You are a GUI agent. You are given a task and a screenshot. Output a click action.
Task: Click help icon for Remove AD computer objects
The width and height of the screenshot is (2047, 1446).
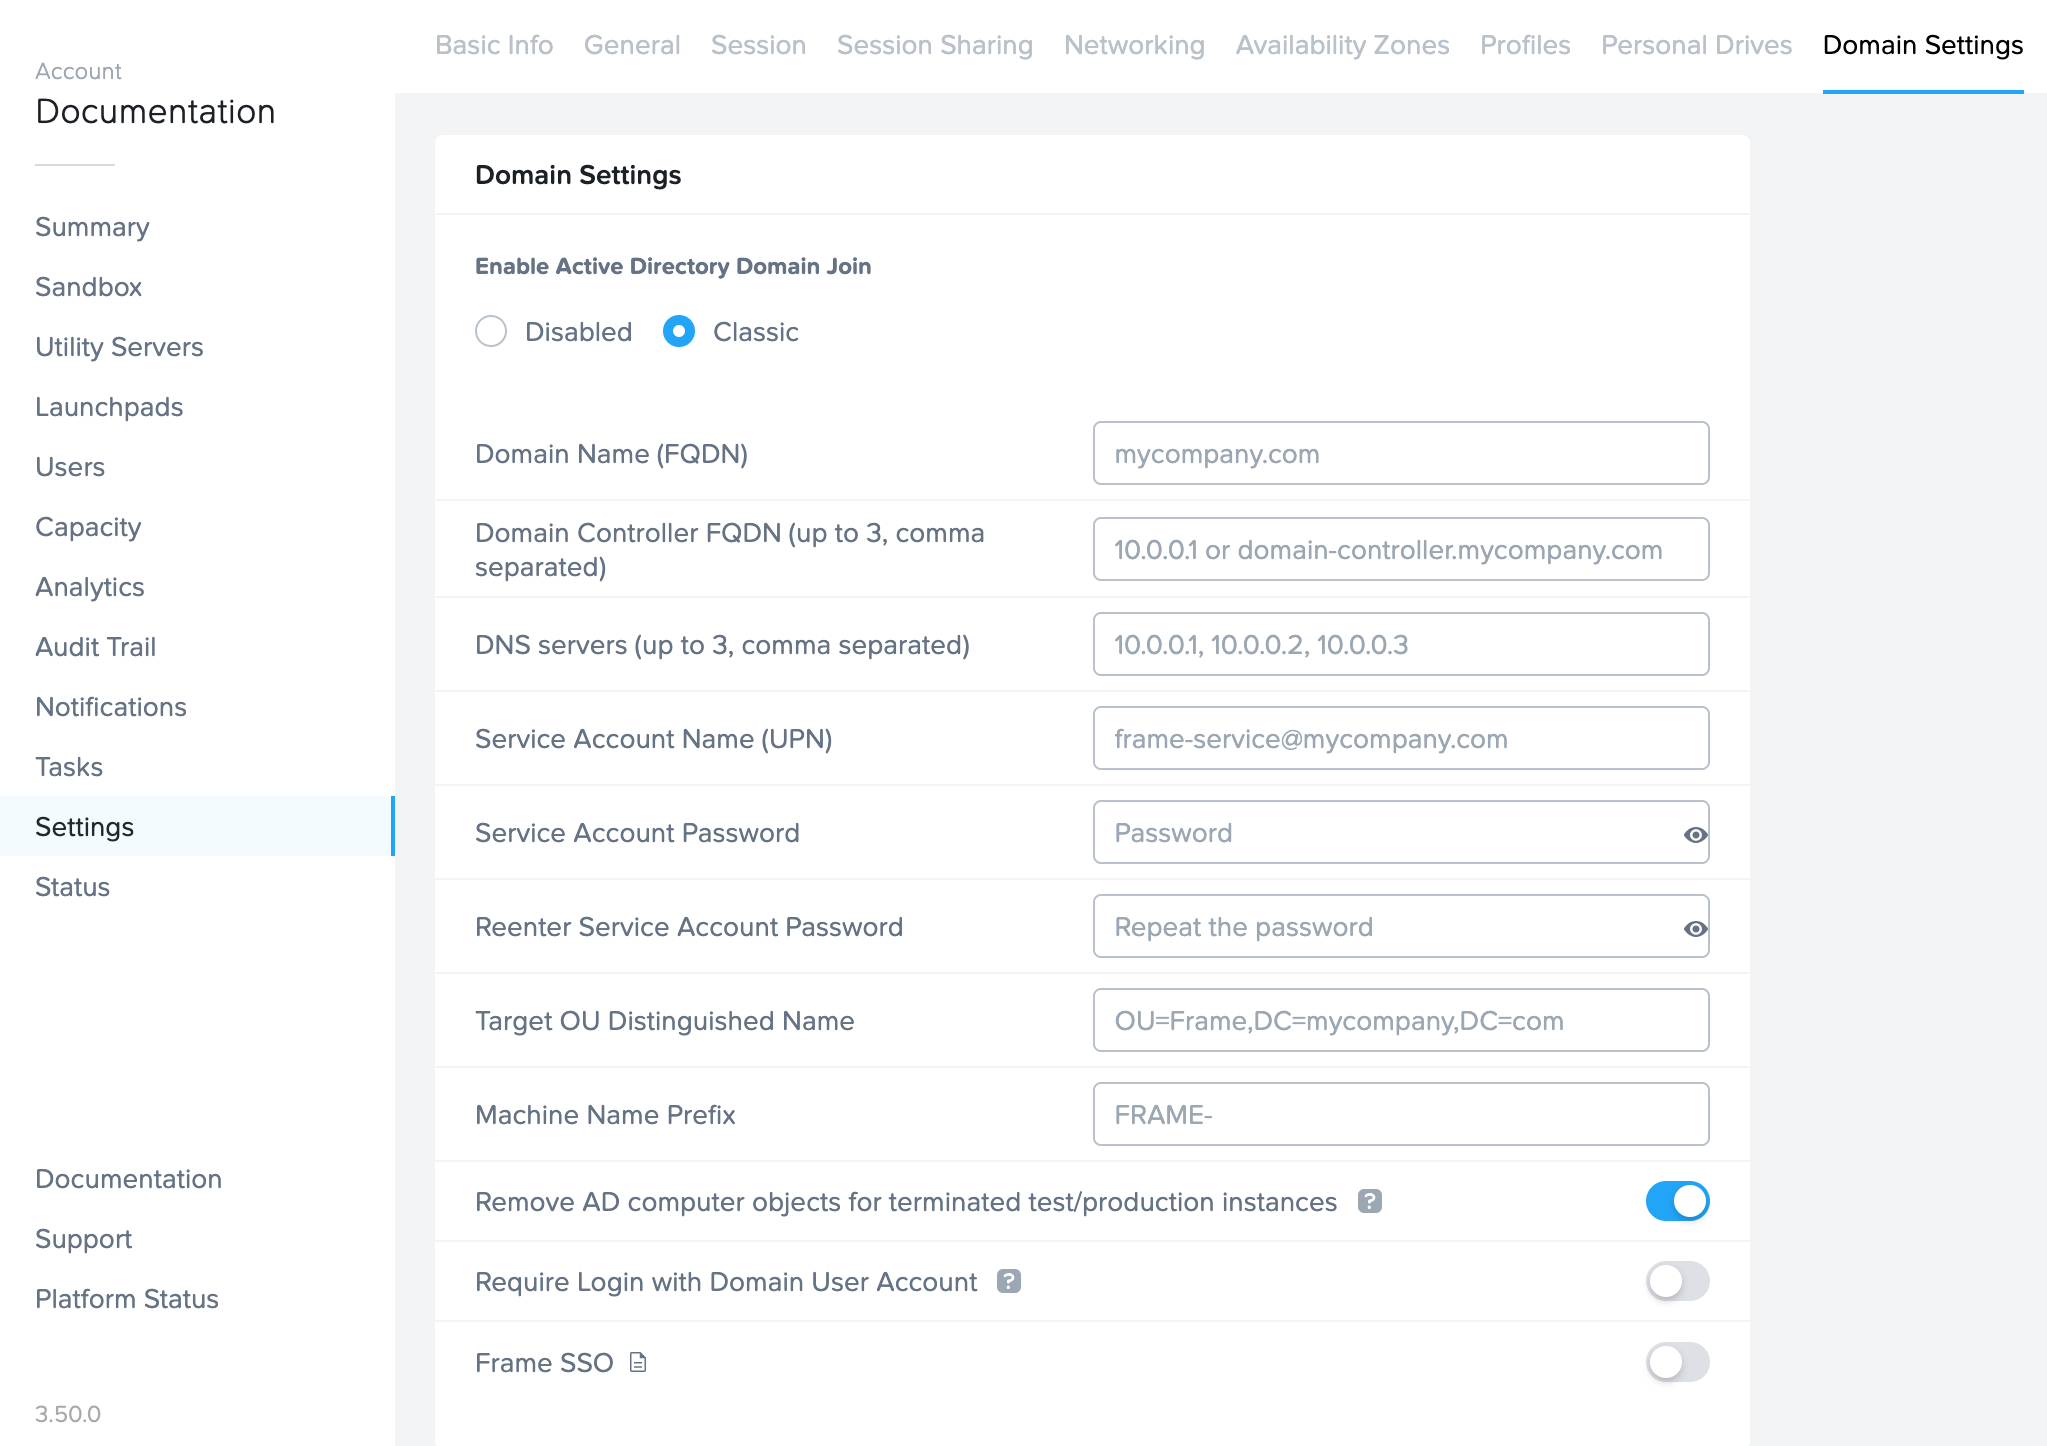click(x=1369, y=1201)
